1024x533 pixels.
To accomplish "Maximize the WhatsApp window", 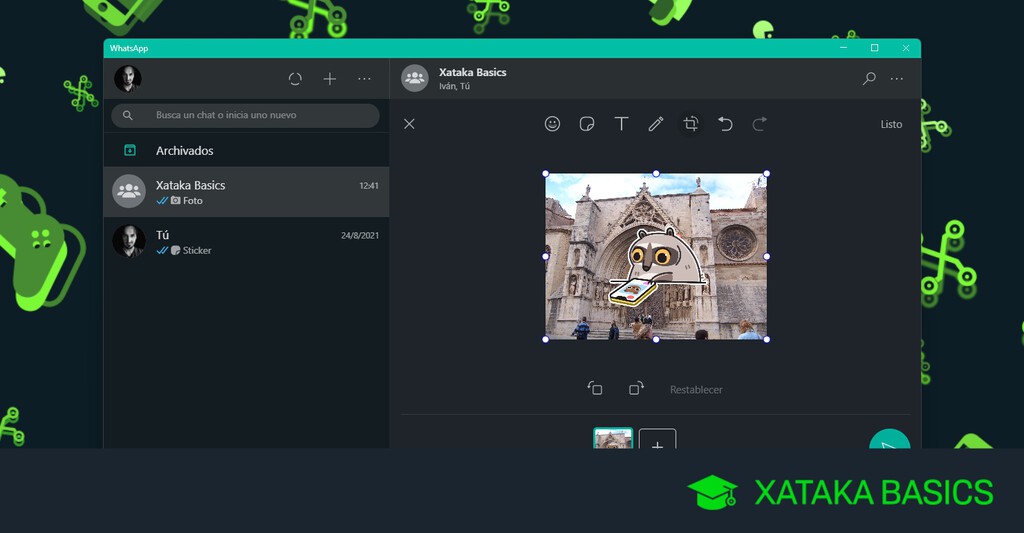I will [874, 48].
